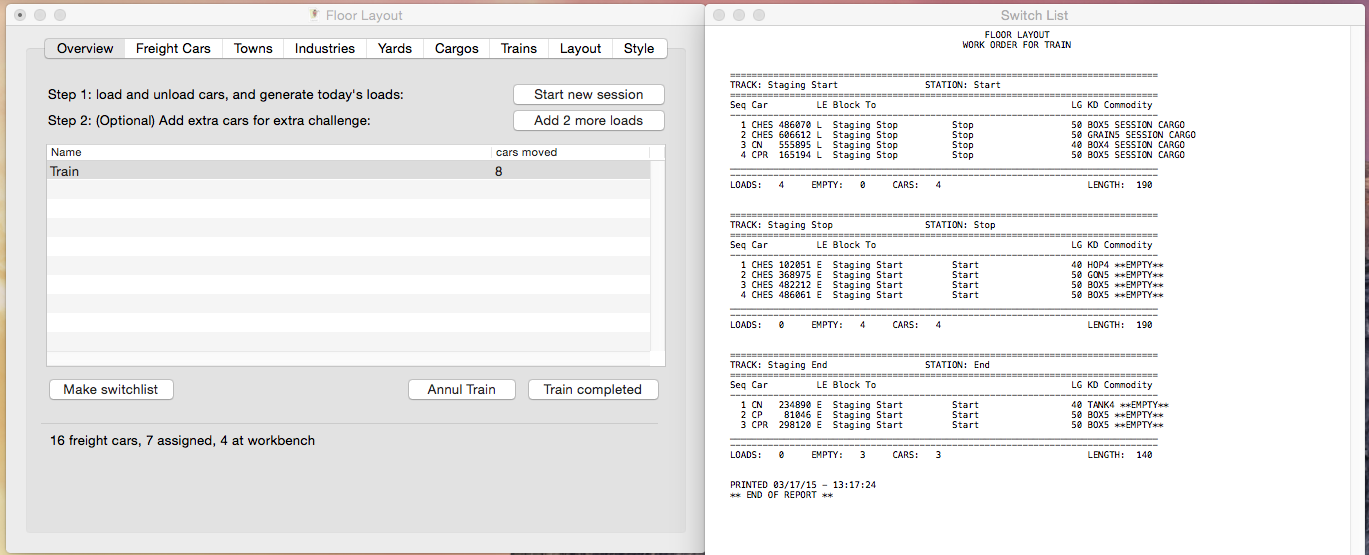Click '** END OF REPORT **' in Switch List

781,495
